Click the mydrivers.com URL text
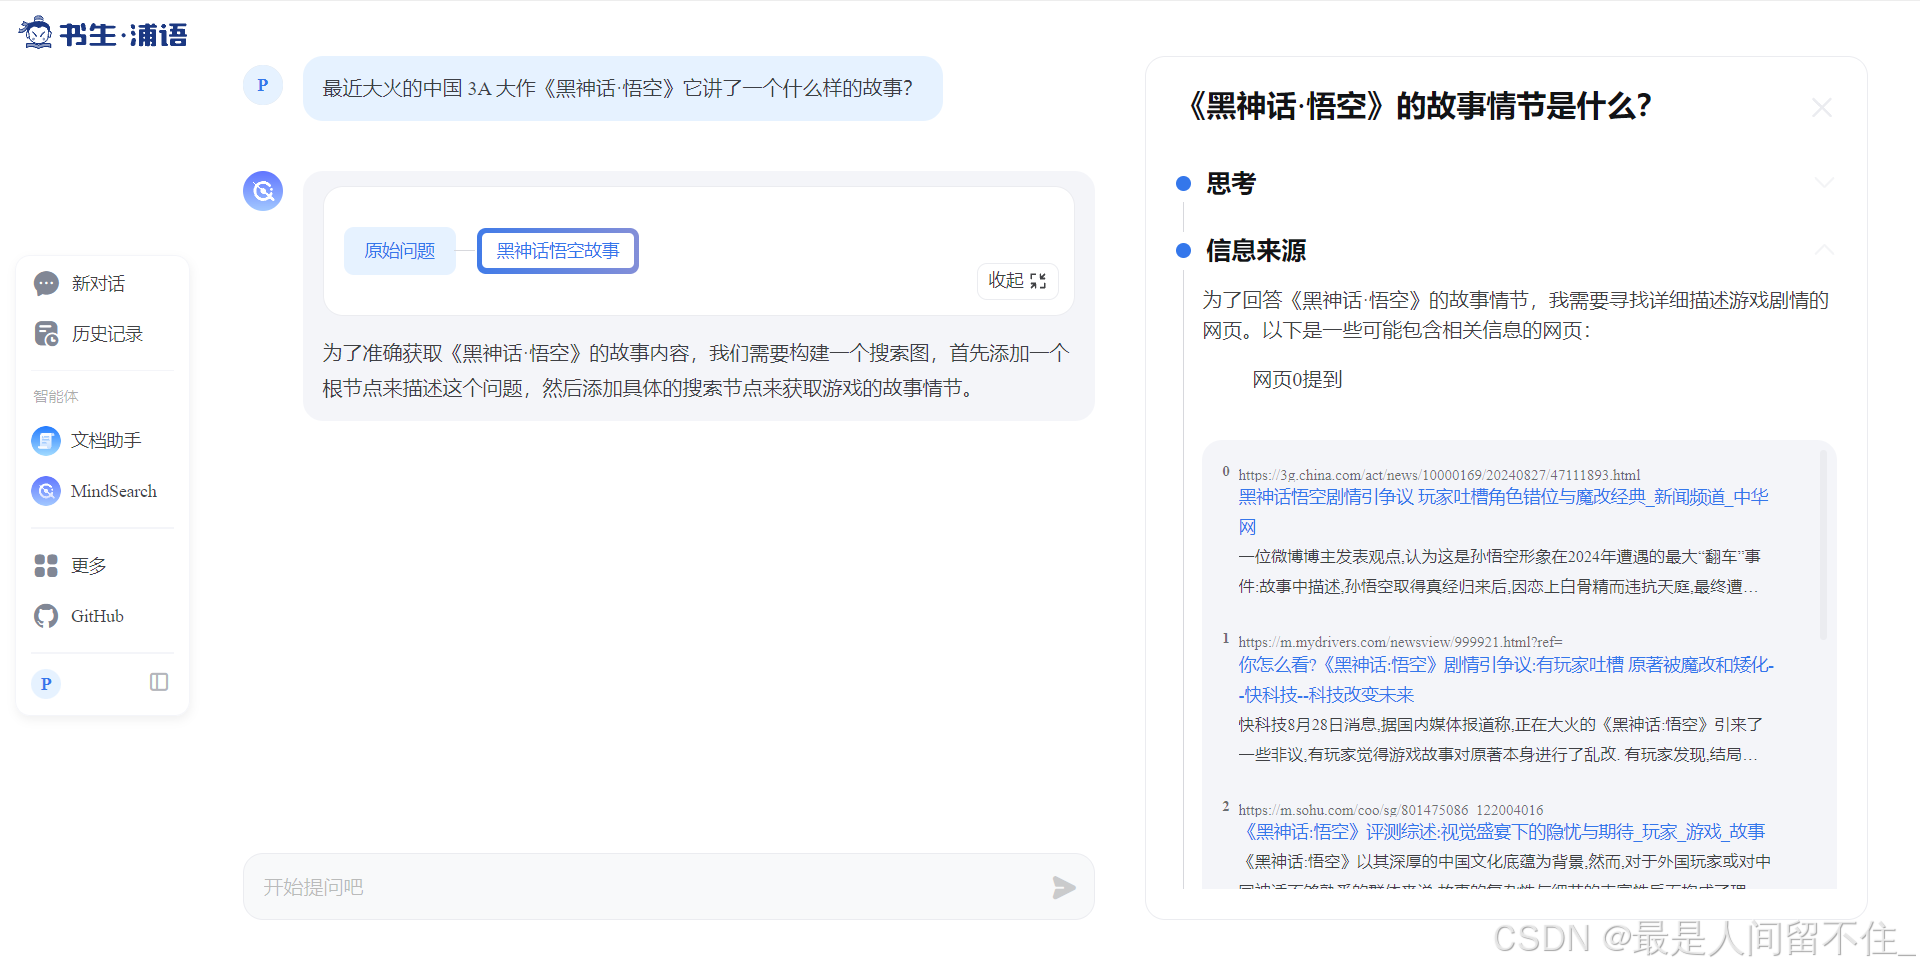Screen dimensions: 1920x970 pyautogui.click(x=1400, y=642)
